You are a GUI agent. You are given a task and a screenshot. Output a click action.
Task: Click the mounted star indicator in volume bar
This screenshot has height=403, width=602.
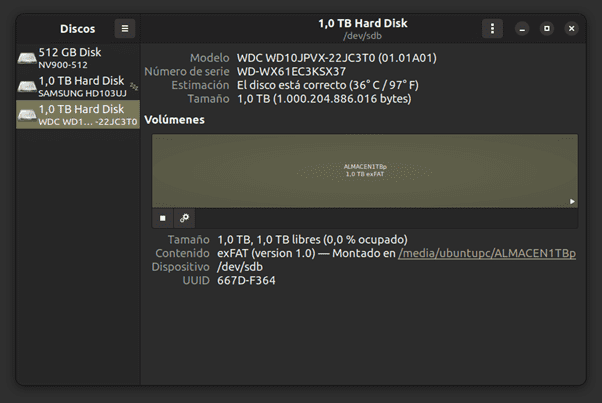[572, 201]
